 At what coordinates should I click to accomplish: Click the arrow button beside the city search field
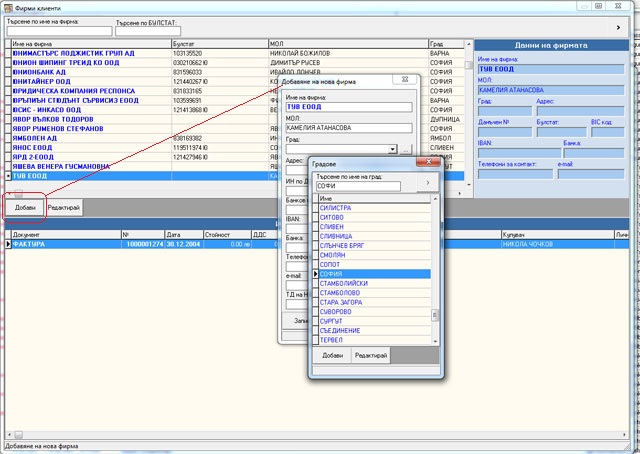[427, 182]
